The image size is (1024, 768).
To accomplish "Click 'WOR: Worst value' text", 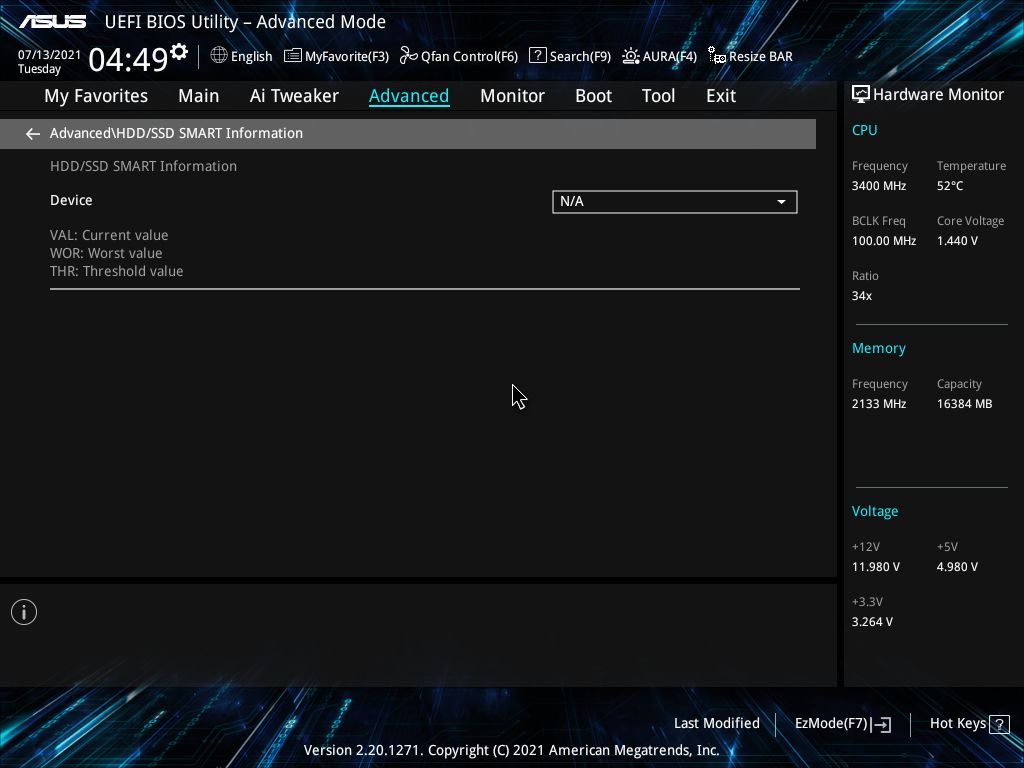I will pos(106,253).
